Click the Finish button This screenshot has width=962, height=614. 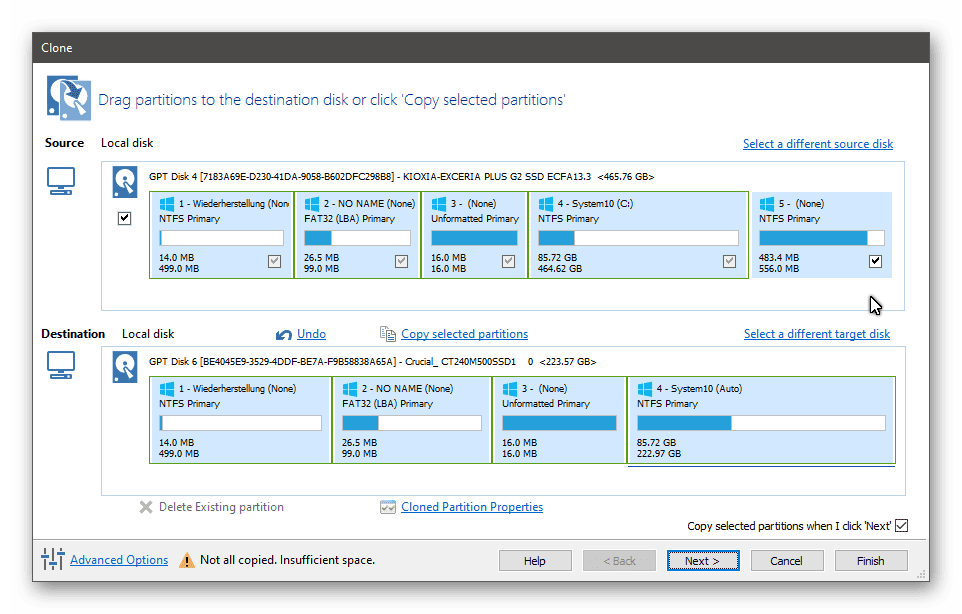coord(871,561)
